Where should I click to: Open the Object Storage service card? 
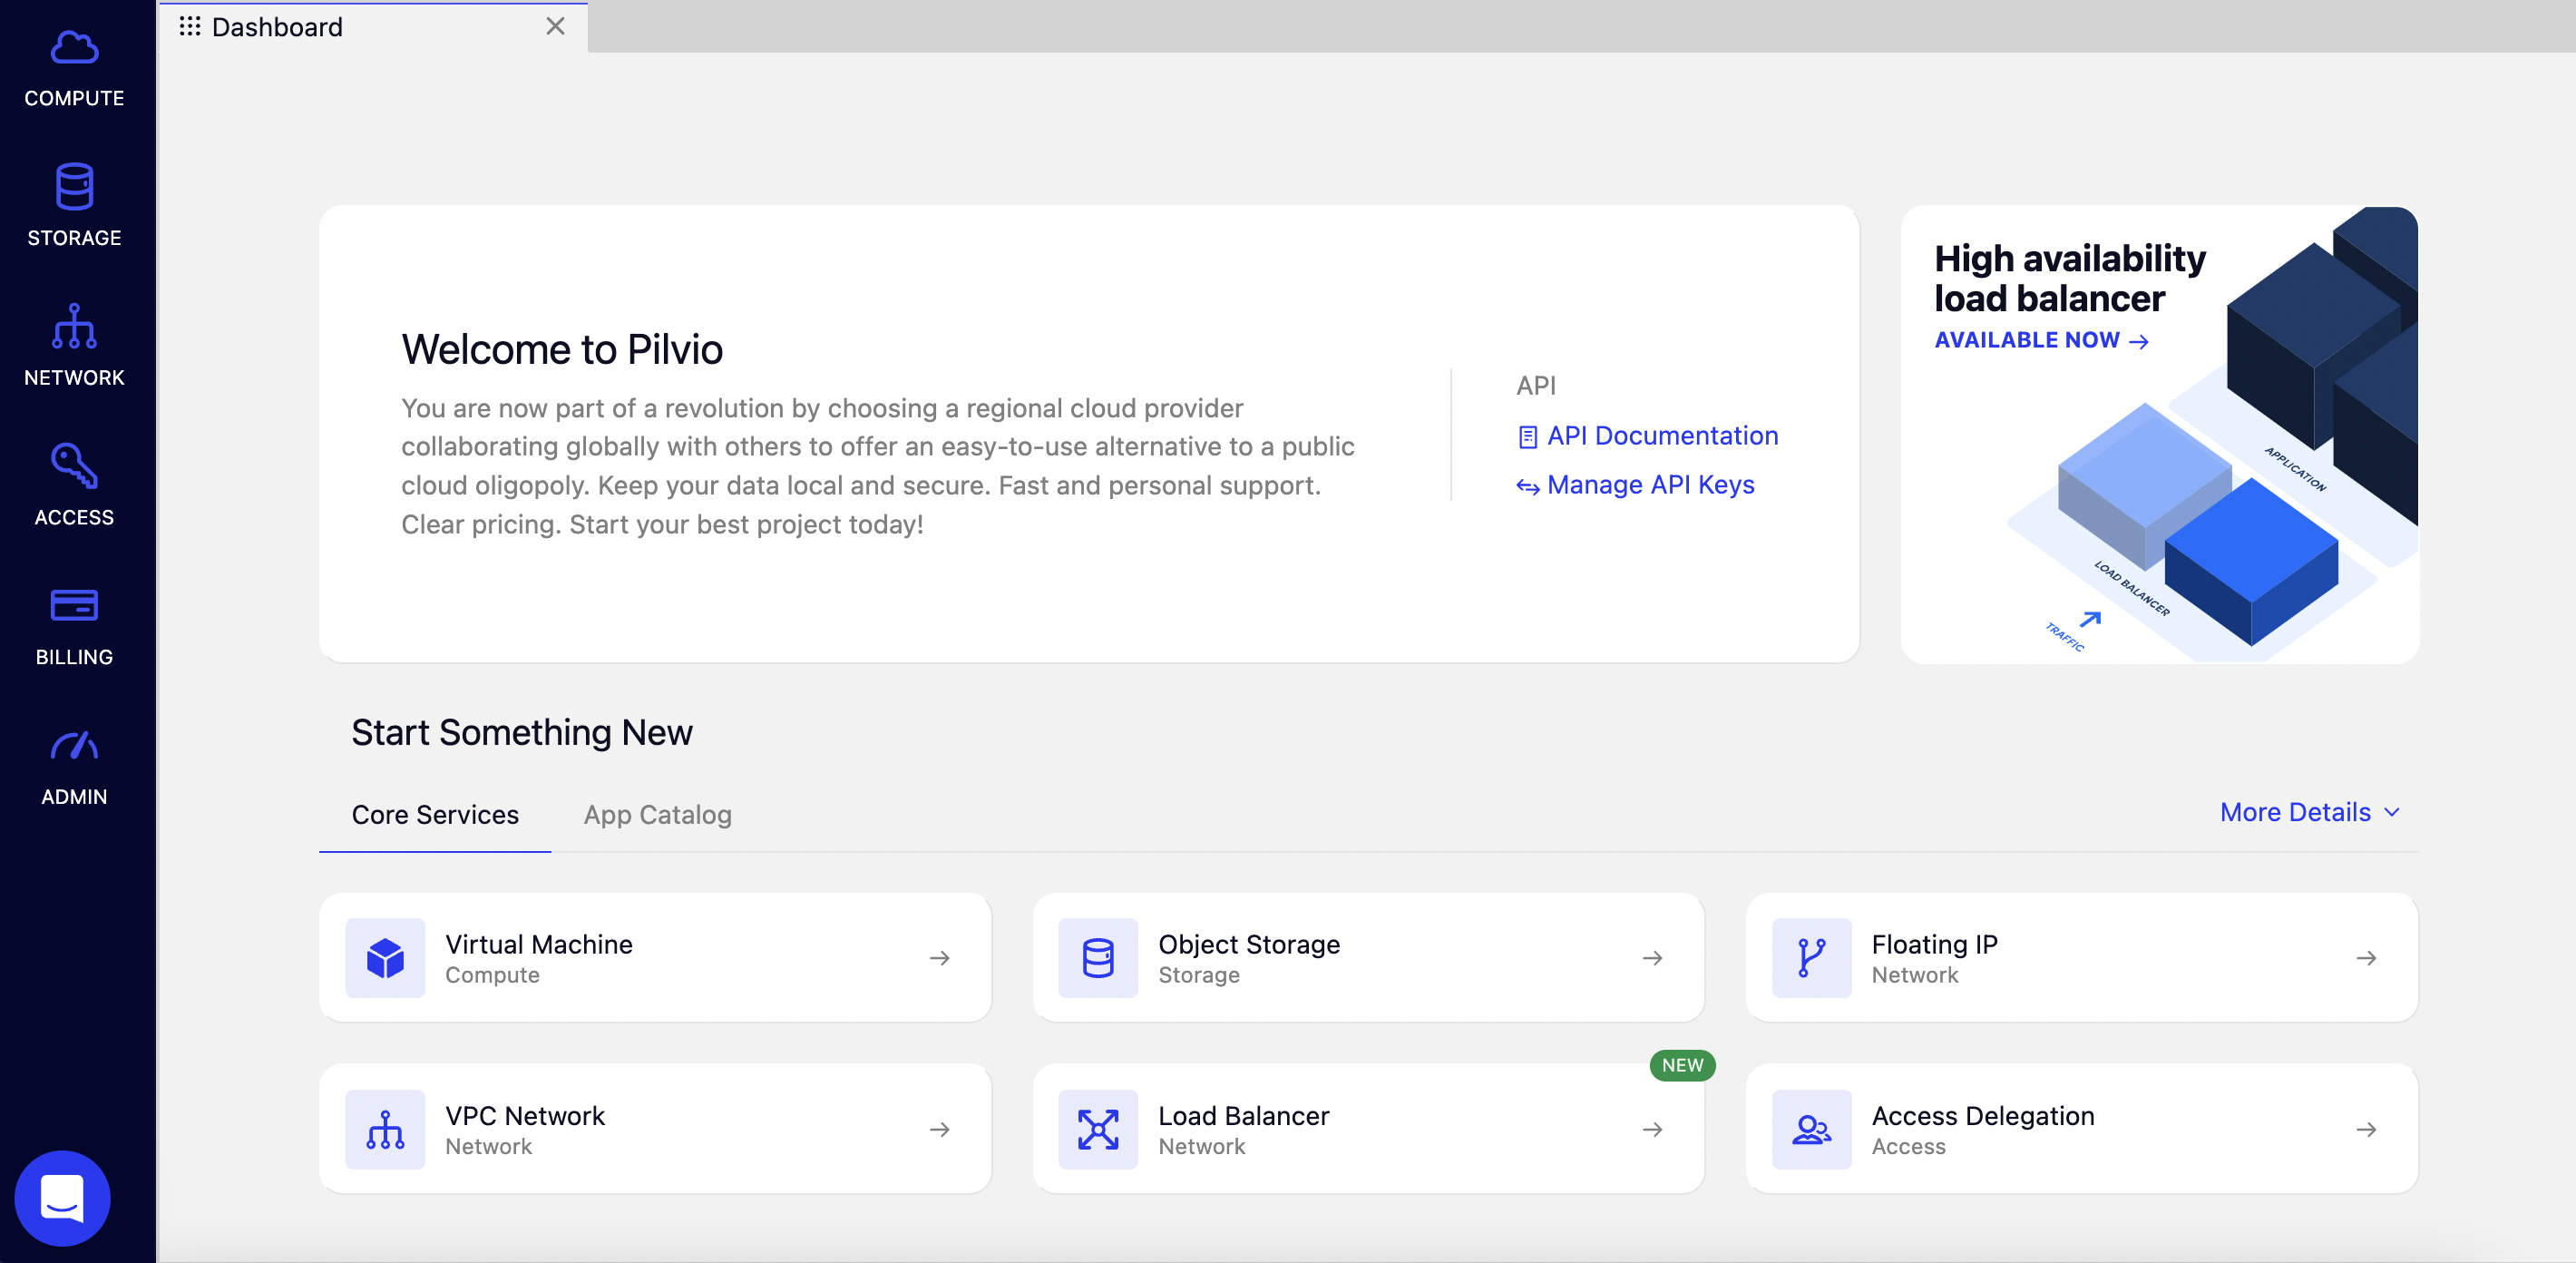pyautogui.click(x=1367, y=957)
